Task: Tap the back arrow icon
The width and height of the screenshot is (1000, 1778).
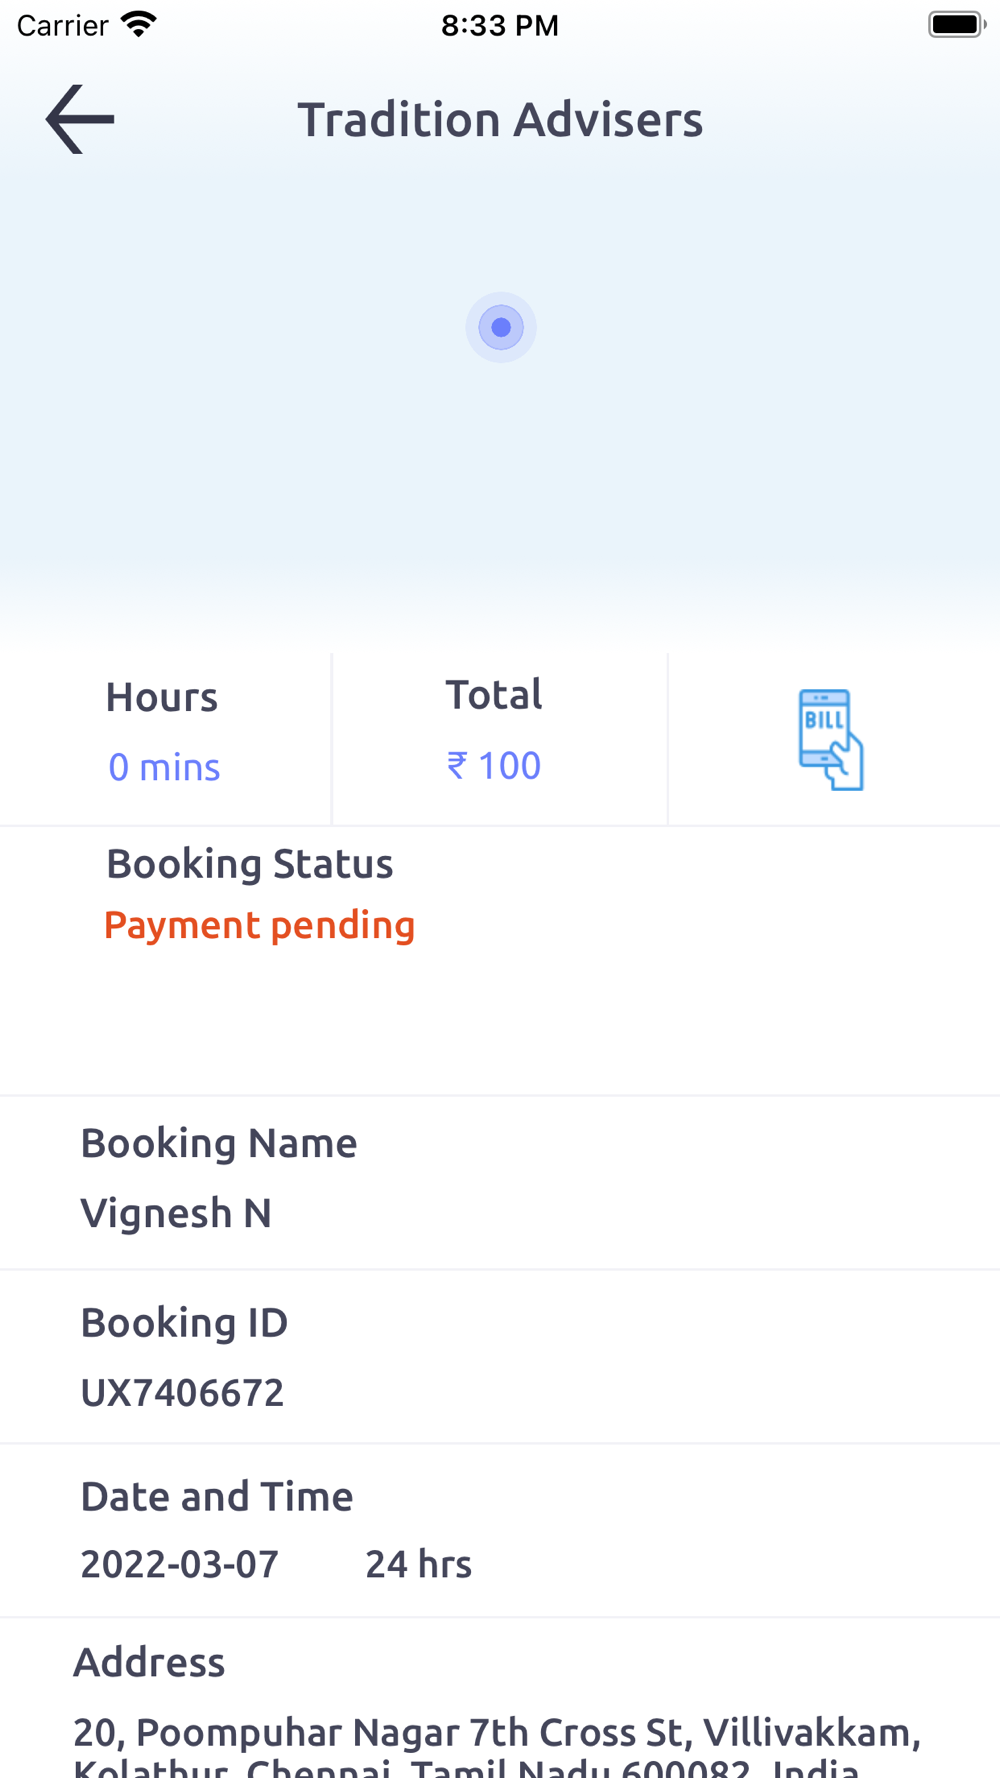Action: [x=80, y=119]
